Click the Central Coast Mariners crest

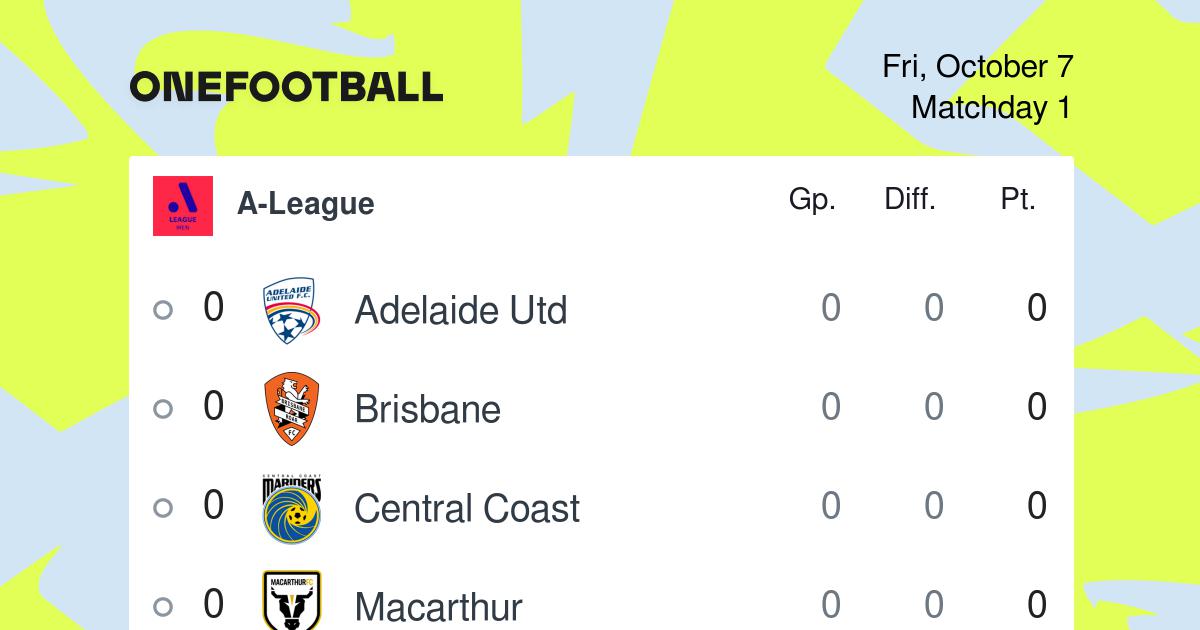(x=291, y=508)
